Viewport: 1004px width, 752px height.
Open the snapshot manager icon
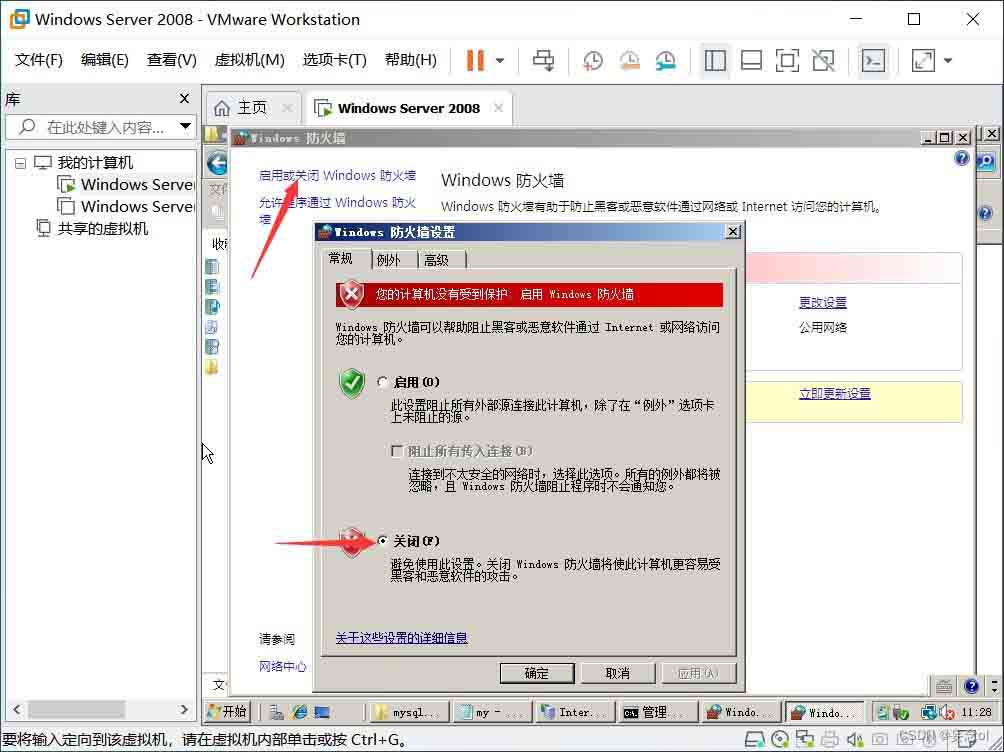tap(666, 61)
